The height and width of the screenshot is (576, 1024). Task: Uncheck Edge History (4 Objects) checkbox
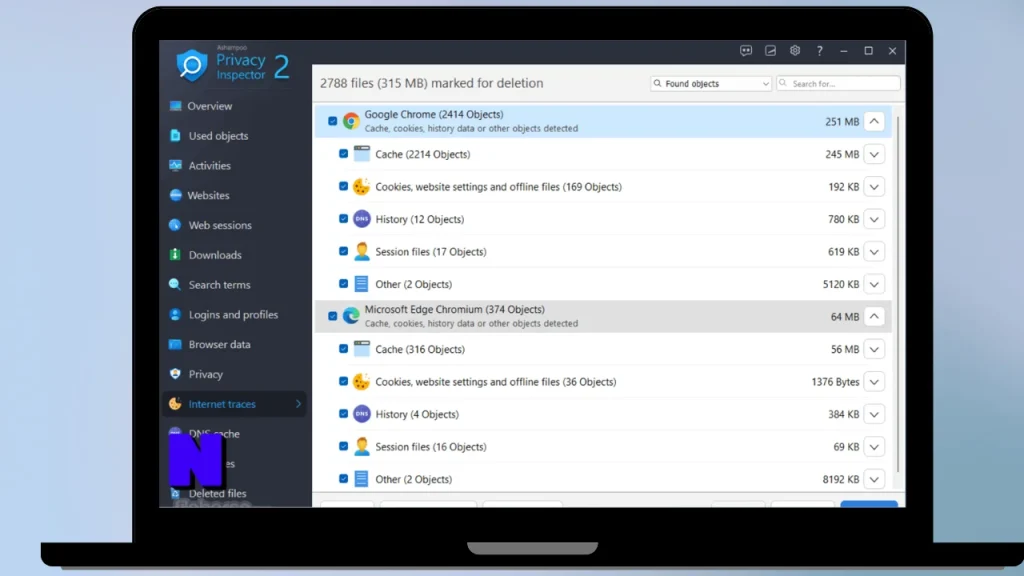(344, 413)
